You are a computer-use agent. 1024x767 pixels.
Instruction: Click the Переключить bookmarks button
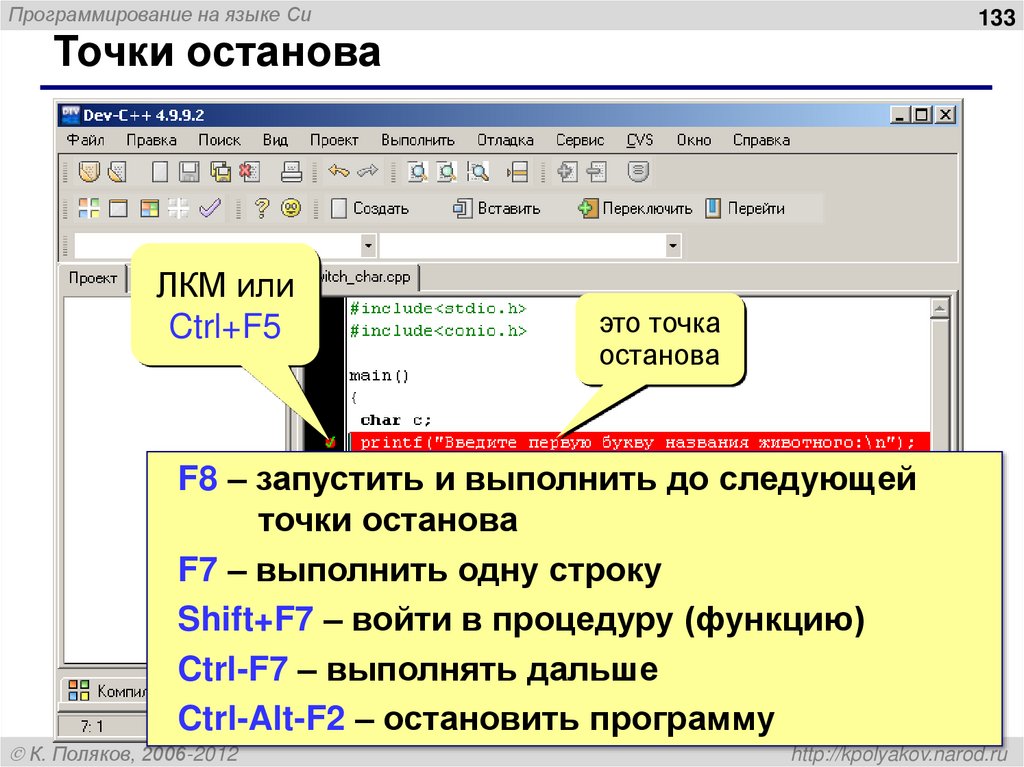(x=635, y=208)
